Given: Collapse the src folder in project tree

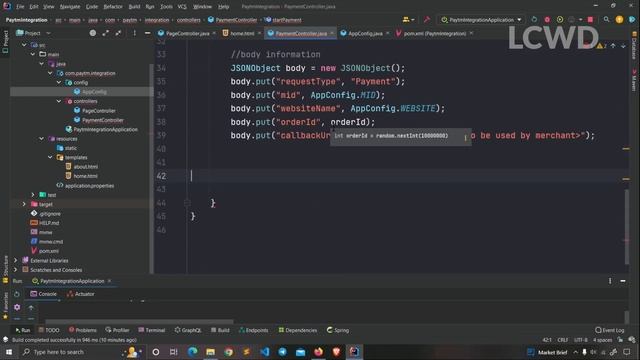Looking at the screenshot, I should click(x=24, y=45).
